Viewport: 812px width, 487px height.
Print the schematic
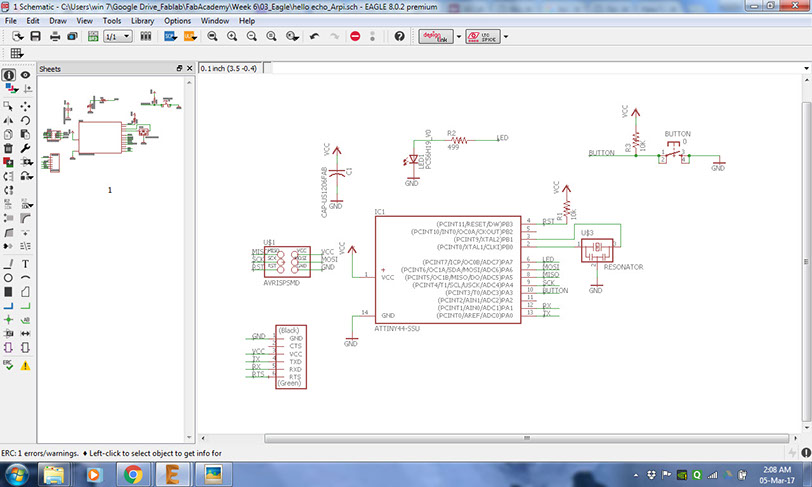click(x=55, y=36)
